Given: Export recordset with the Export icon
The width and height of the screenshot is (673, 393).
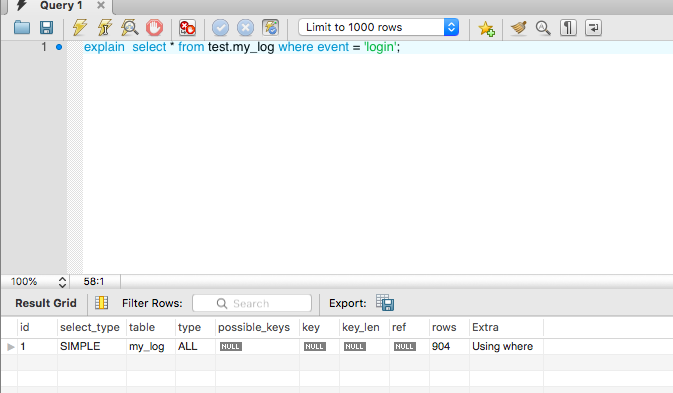Looking at the screenshot, I should 385,303.
